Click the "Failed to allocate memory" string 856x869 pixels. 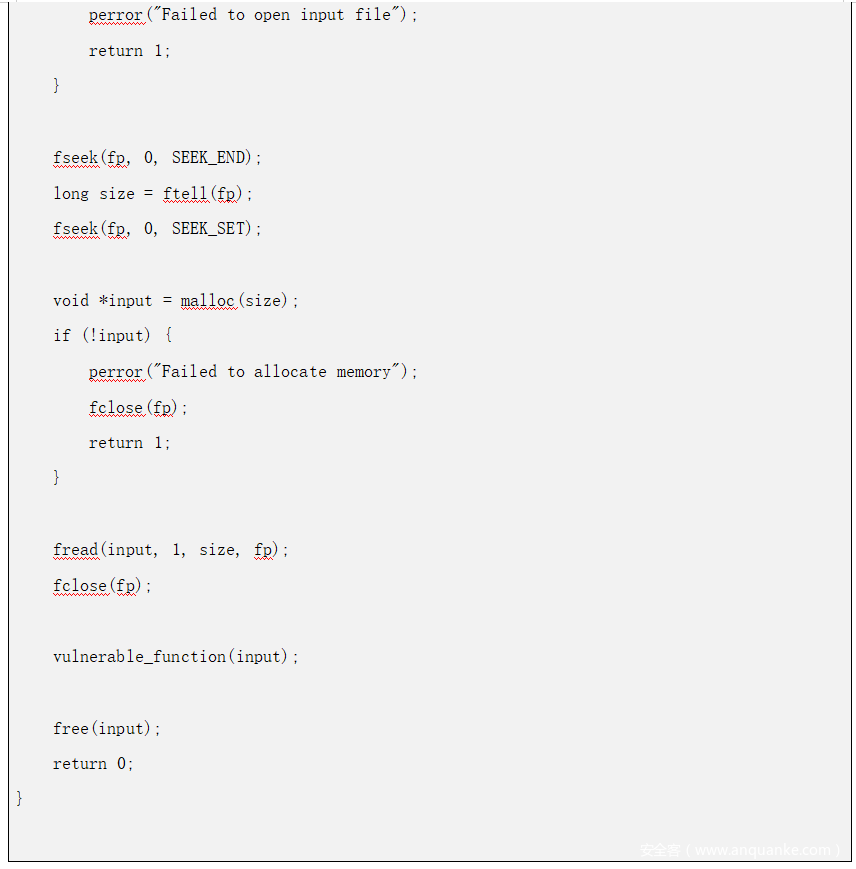click(x=281, y=371)
